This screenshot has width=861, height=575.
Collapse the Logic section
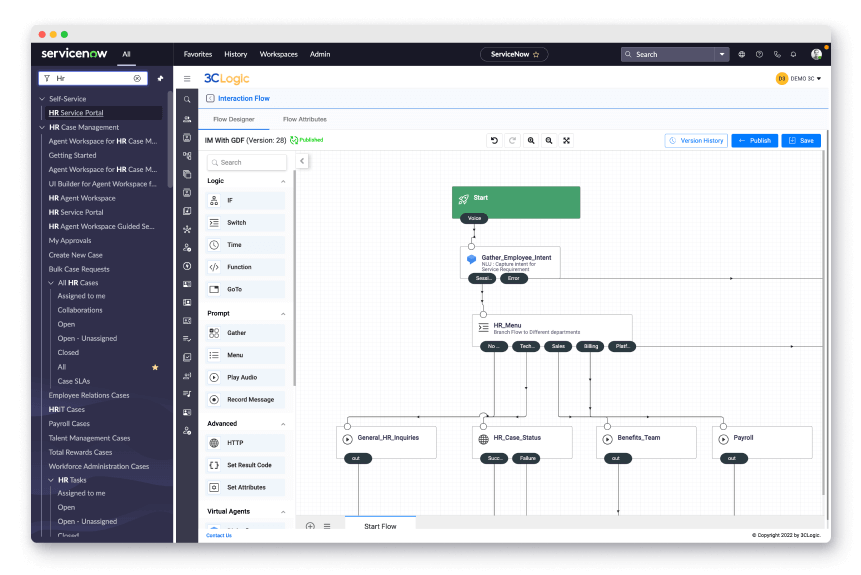coord(283,181)
